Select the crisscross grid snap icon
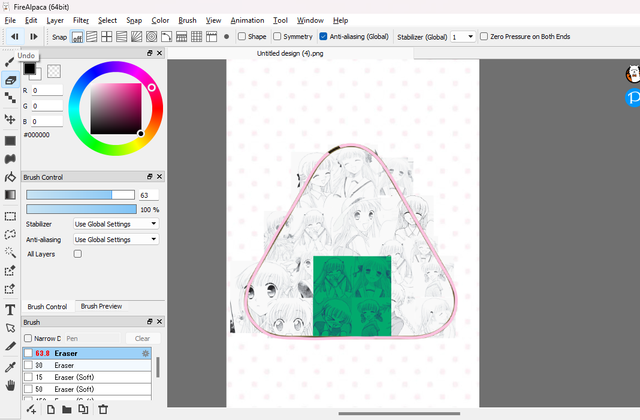The width and height of the screenshot is (640, 420). pyautogui.click(x=107, y=37)
